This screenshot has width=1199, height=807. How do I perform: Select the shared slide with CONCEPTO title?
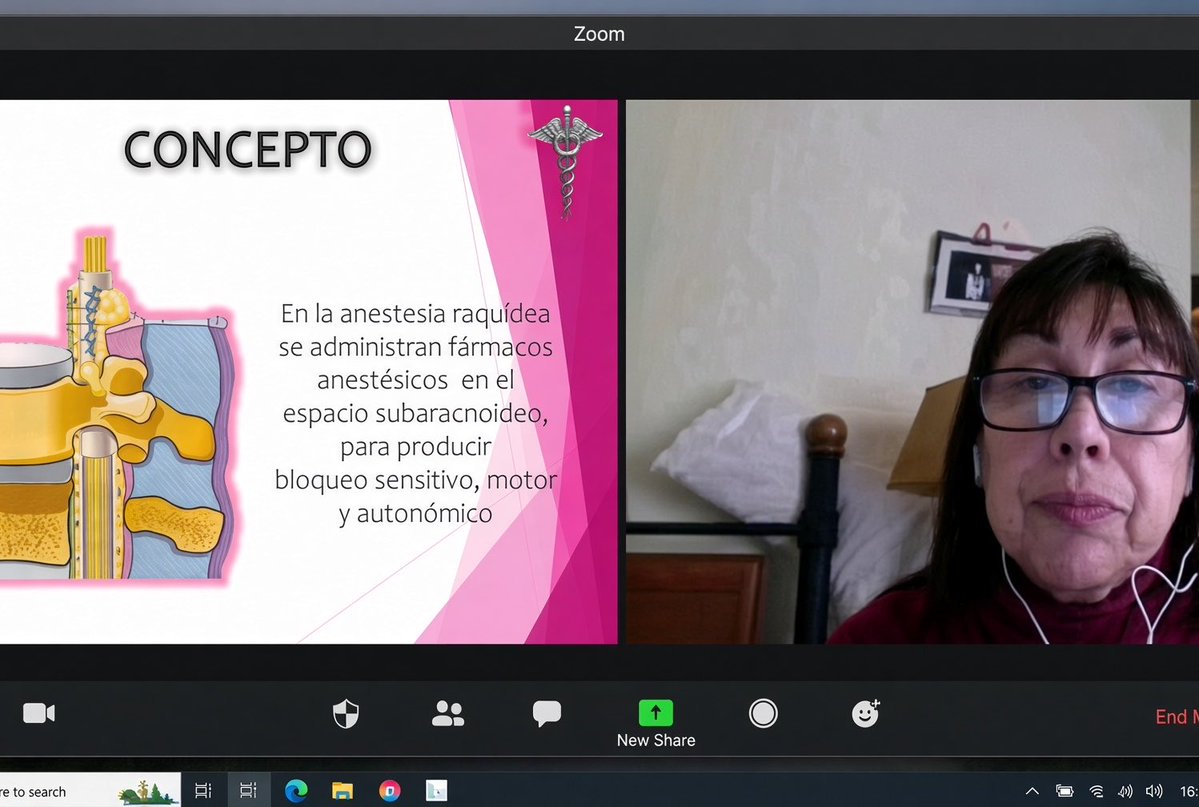[308, 372]
